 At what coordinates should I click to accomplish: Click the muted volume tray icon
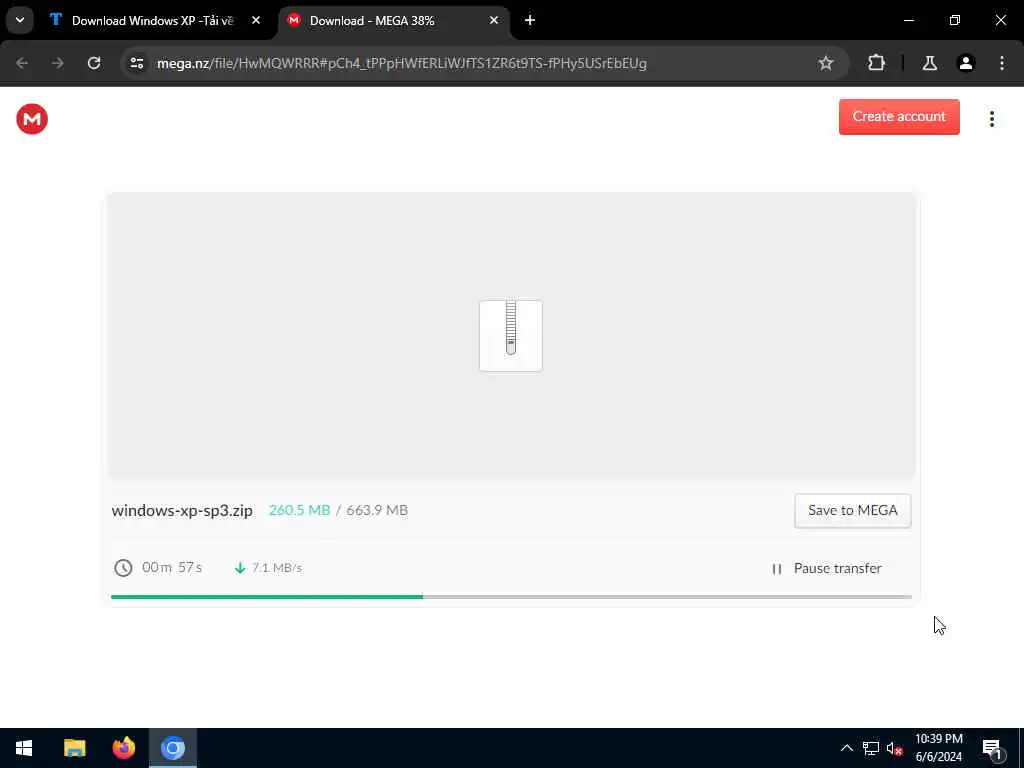coord(894,748)
